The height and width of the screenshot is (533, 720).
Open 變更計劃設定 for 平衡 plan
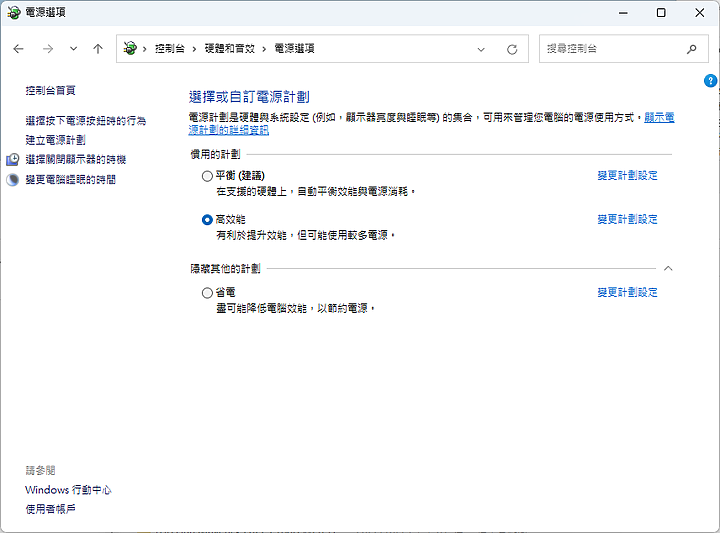(627, 175)
